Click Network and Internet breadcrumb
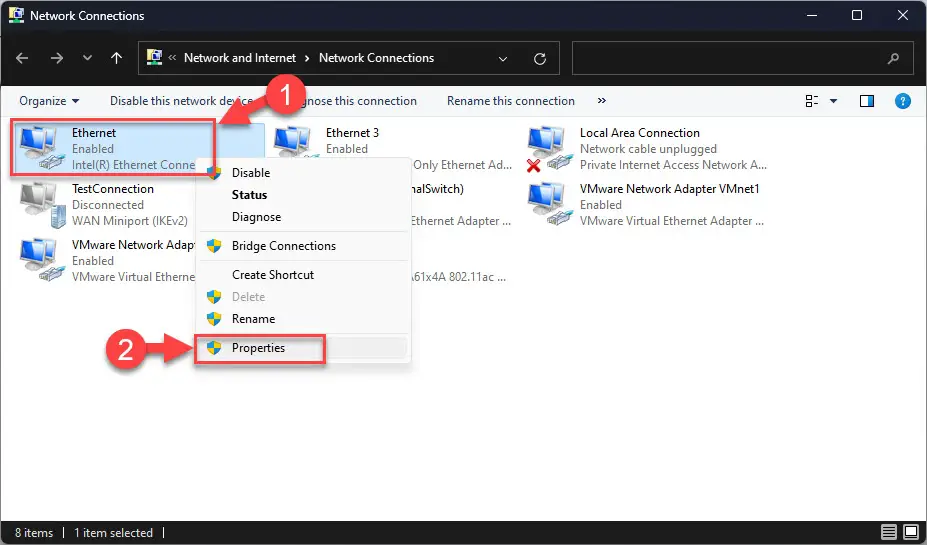The width and height of the screenshot is (927, 545). [239, 58]
